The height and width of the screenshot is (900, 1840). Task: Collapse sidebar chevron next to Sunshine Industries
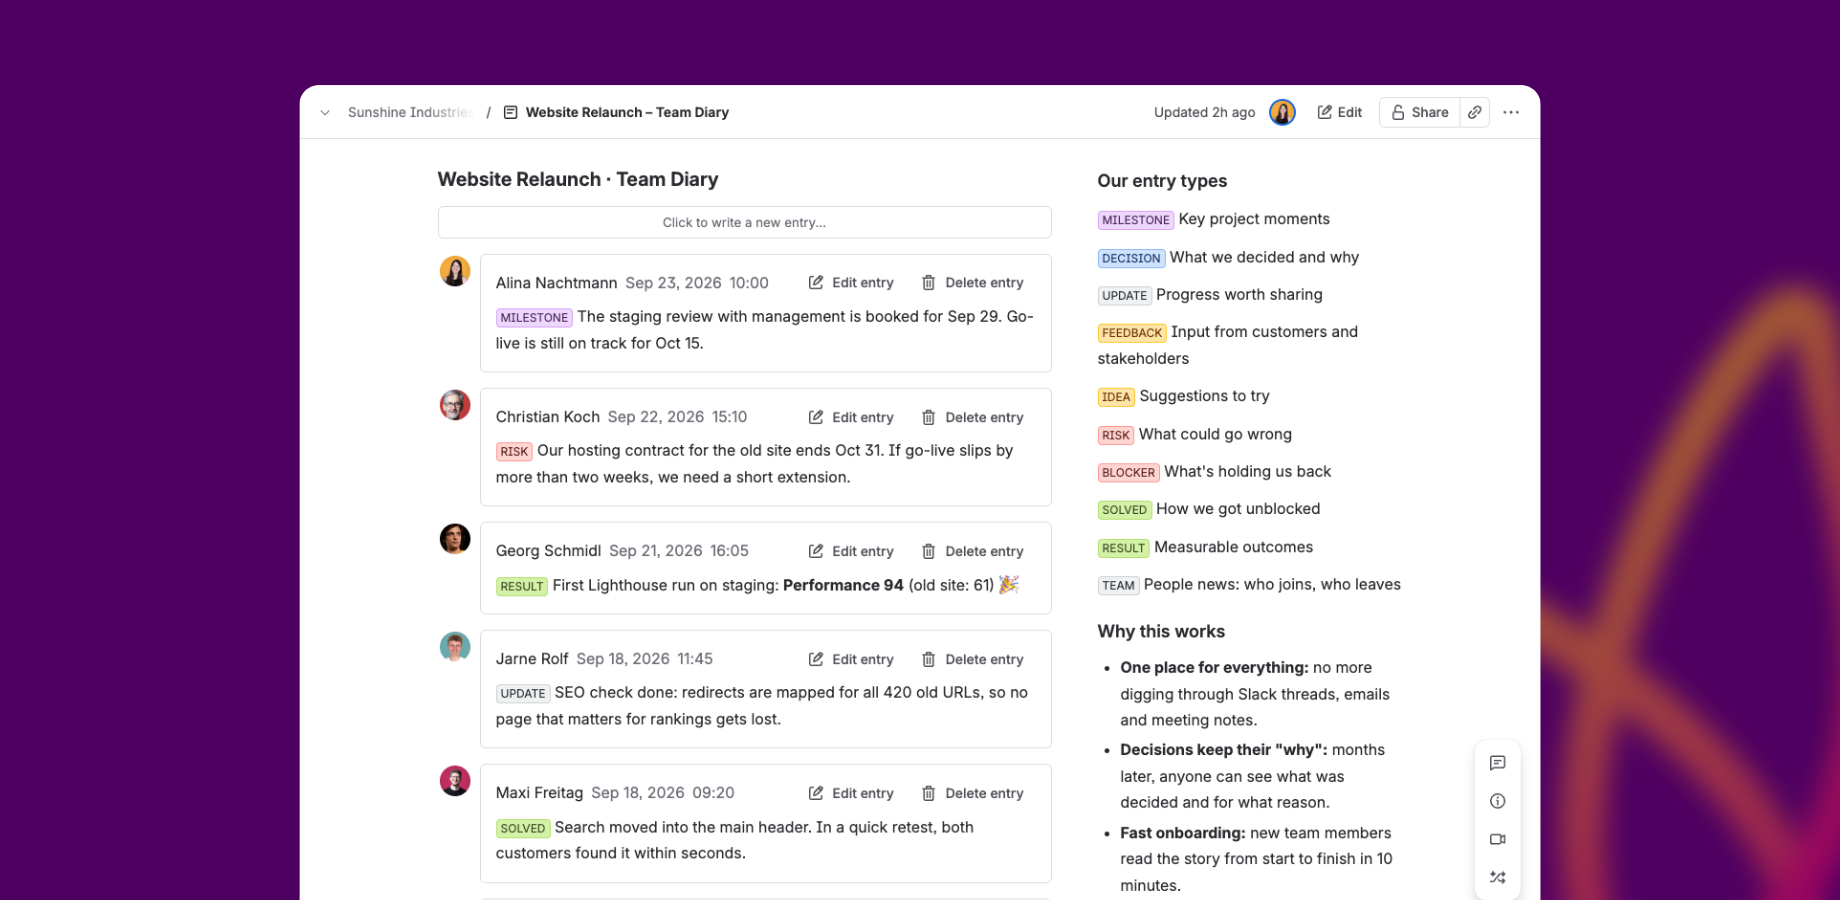325,113
